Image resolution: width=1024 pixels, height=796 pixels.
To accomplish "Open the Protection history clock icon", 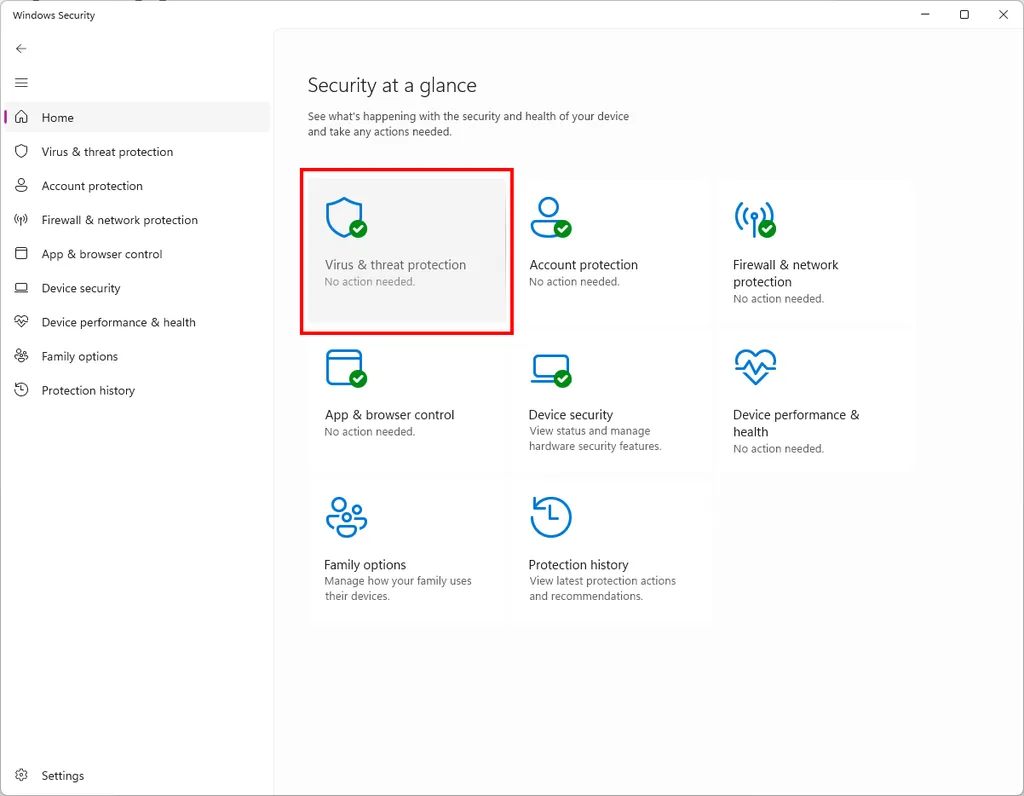I will pos(551,516).
